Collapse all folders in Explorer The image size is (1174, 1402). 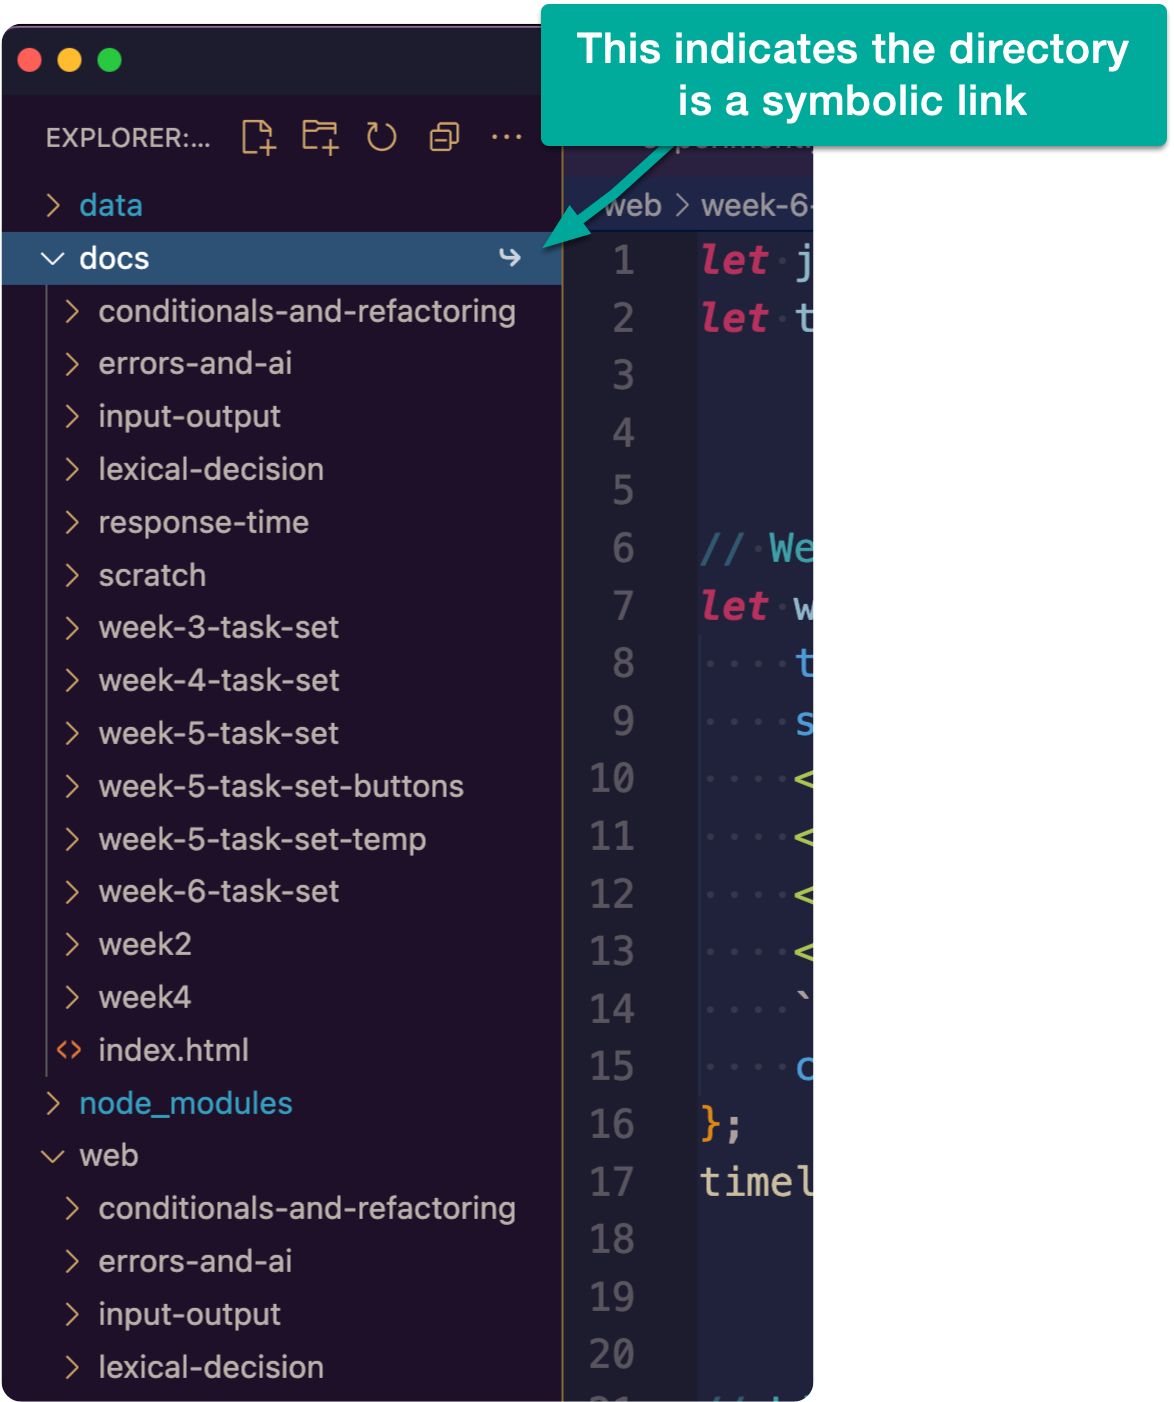444,137
